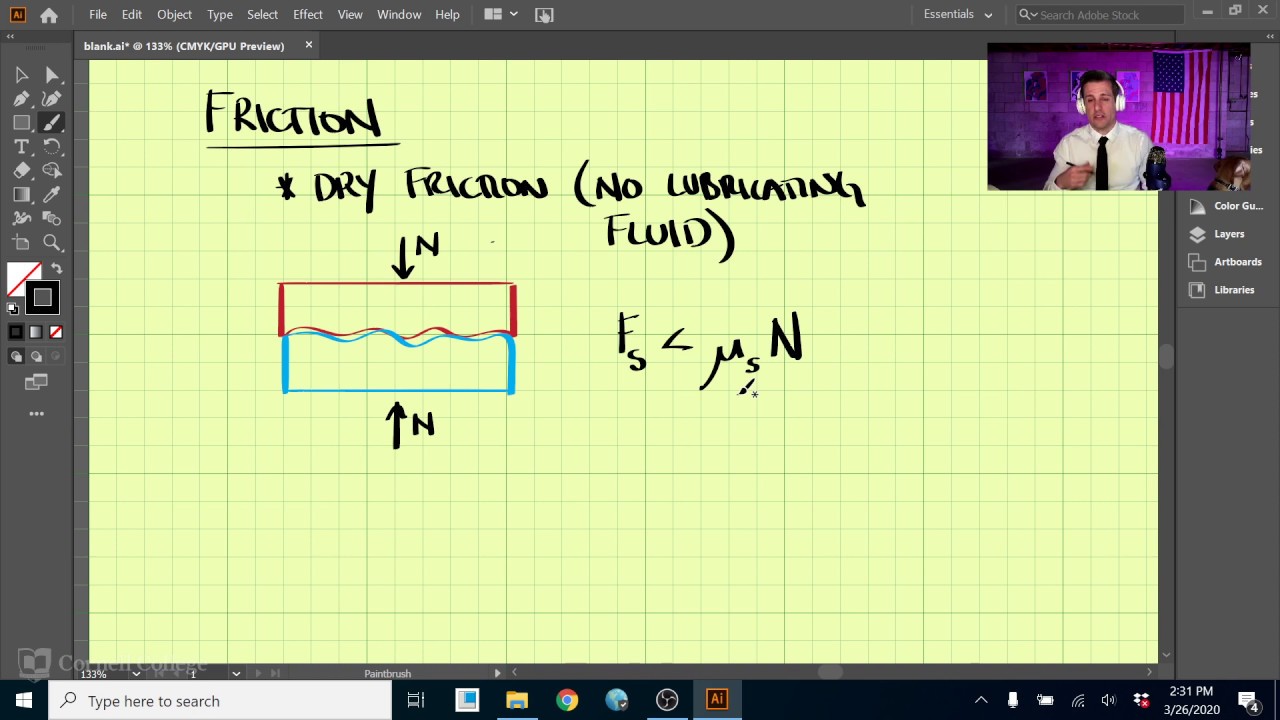Select the Direct Selection tool
Image resolution: width=1280 pixels, height=720 pixels.
pyautogui.click(x=52, y=75)
